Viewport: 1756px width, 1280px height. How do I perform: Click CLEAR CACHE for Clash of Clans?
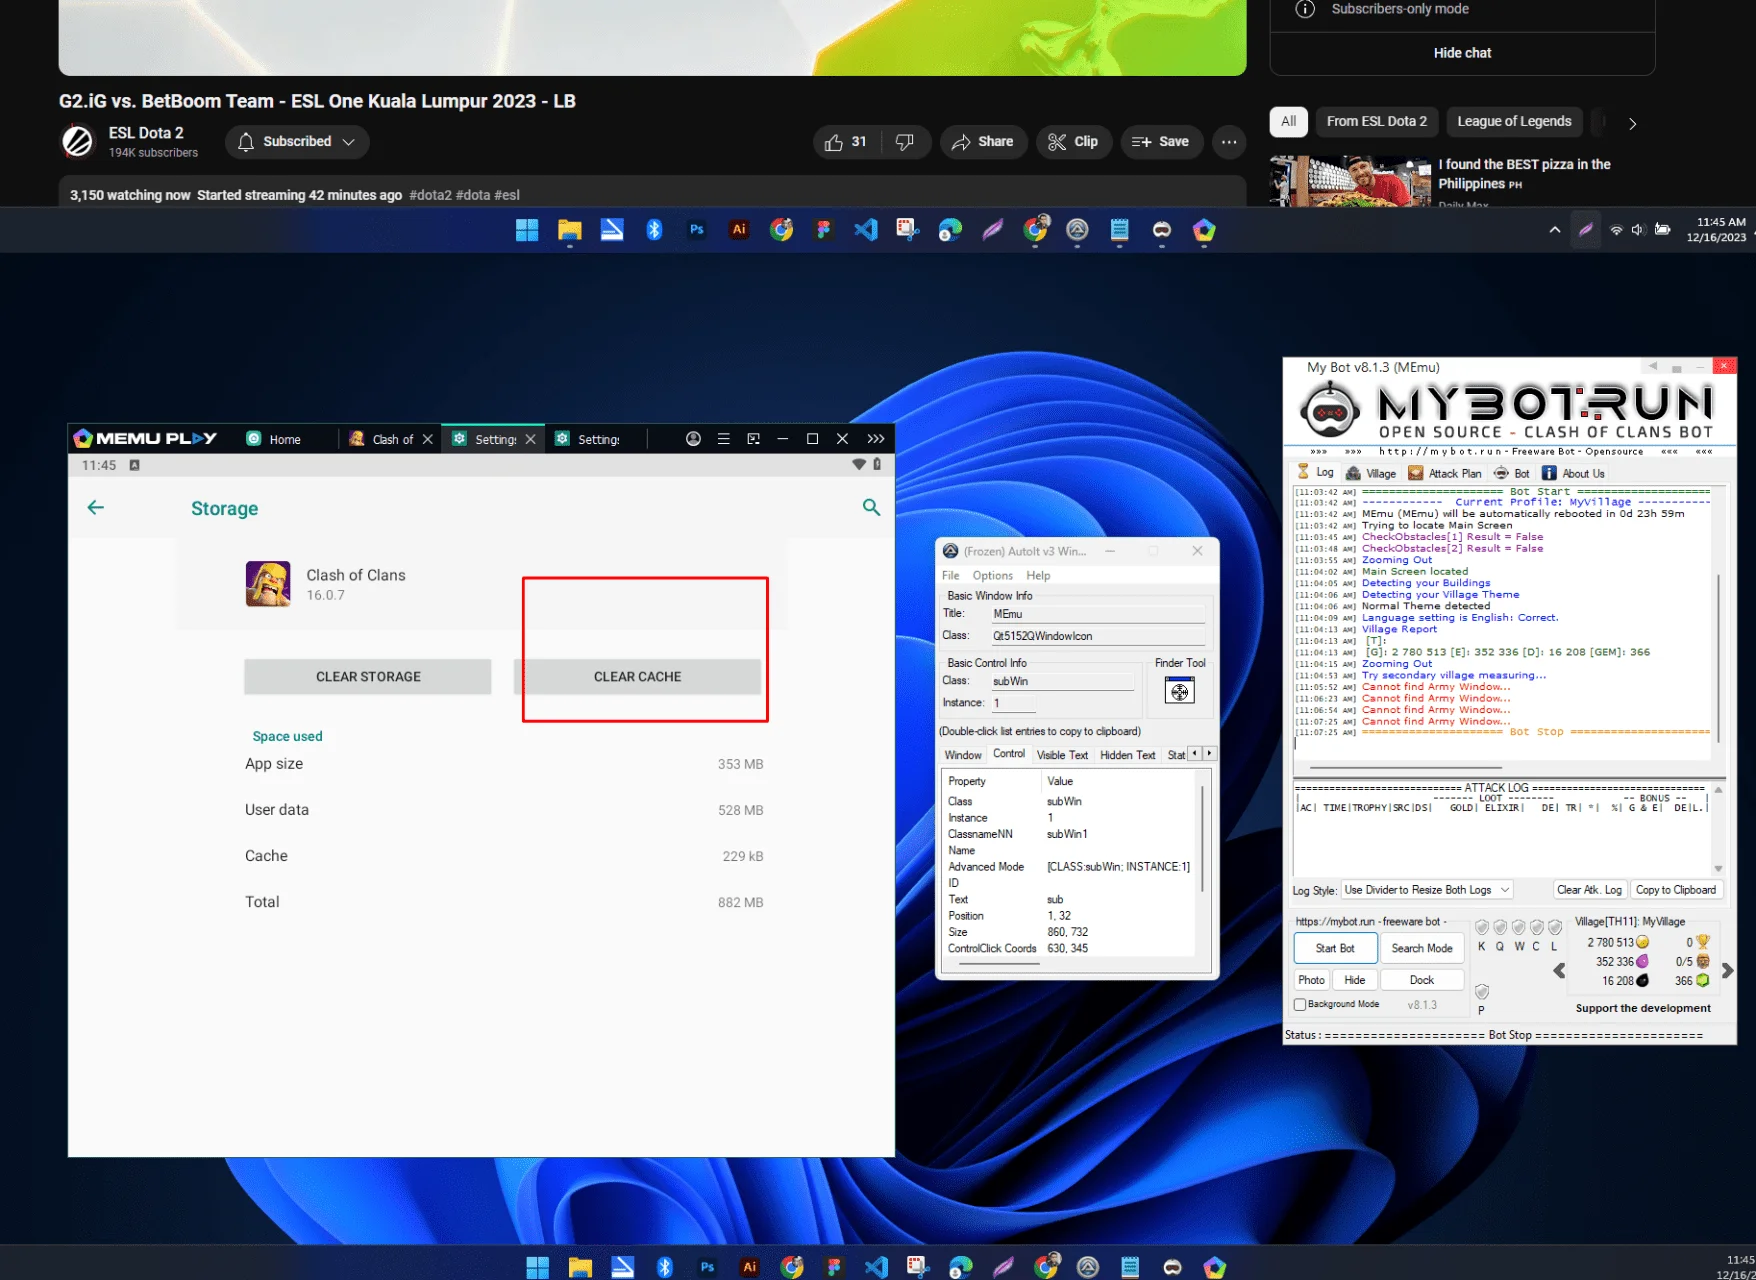637,677
